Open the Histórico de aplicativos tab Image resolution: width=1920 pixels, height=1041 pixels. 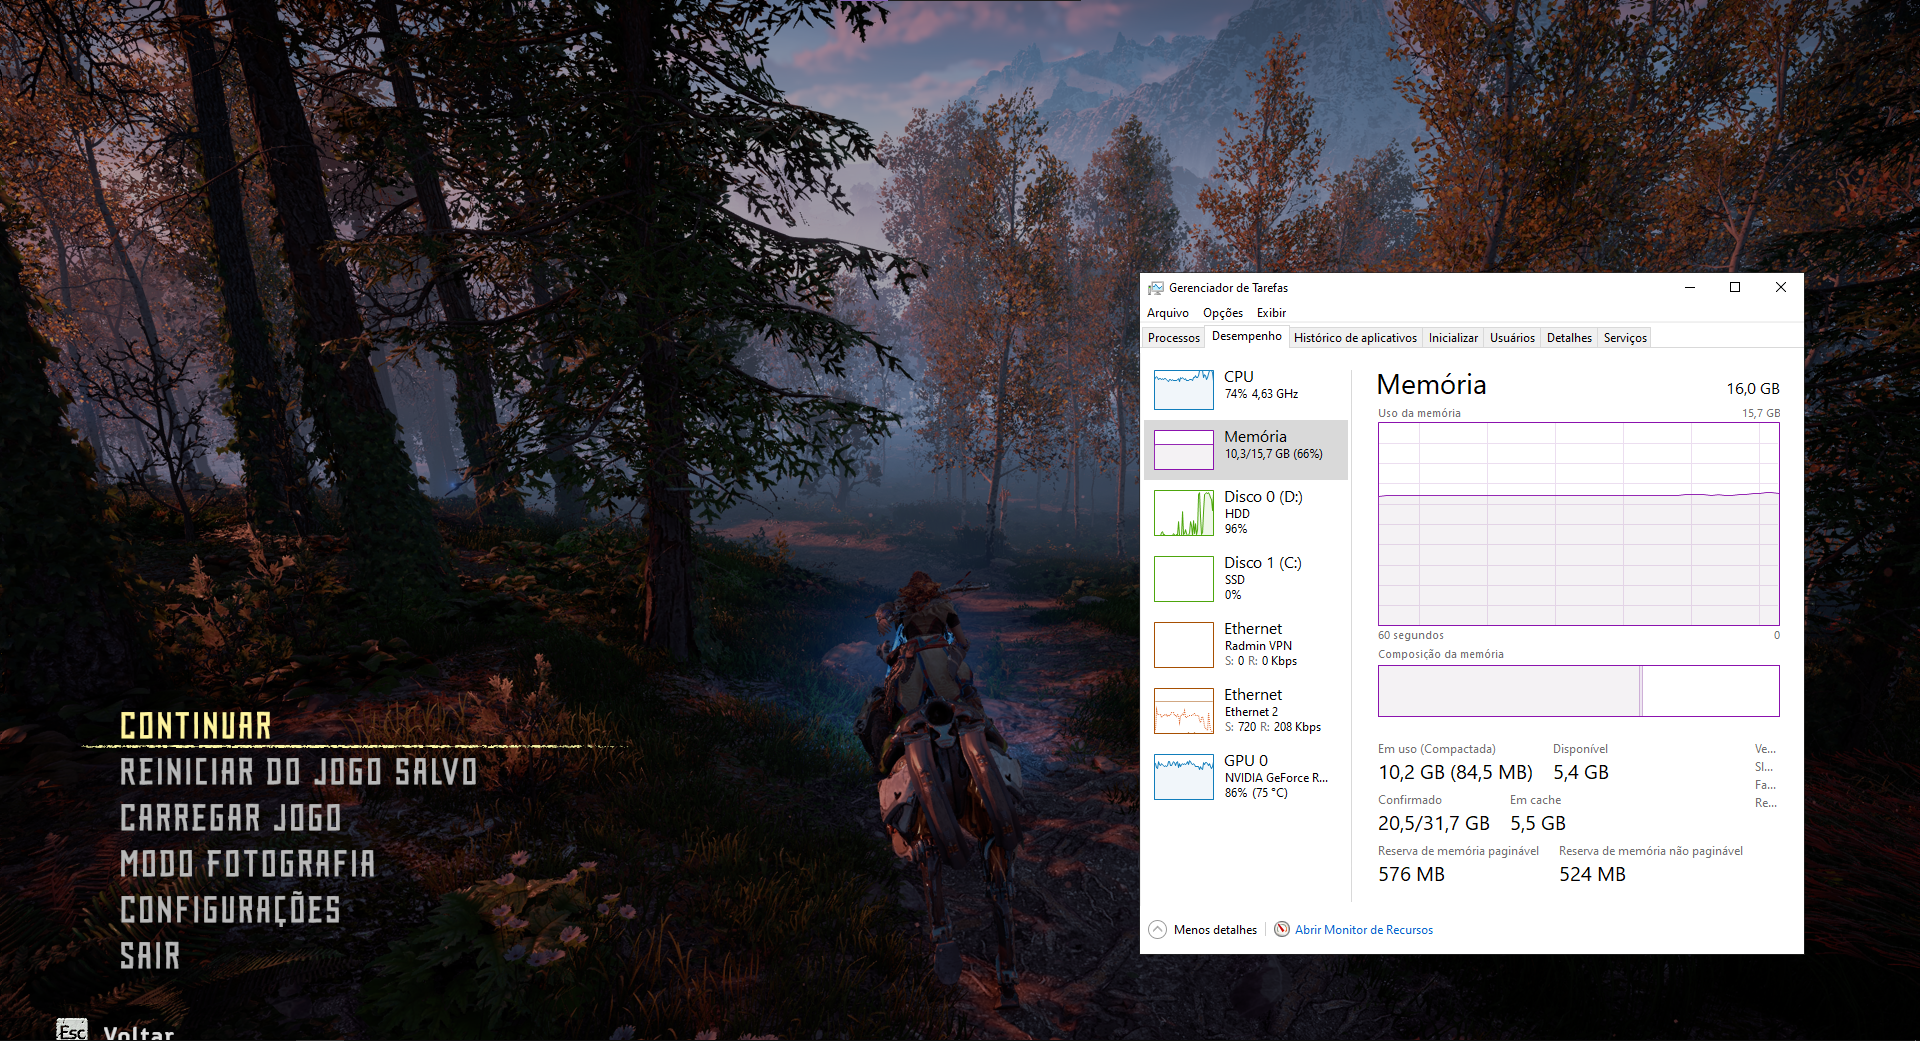point(1355,338)
